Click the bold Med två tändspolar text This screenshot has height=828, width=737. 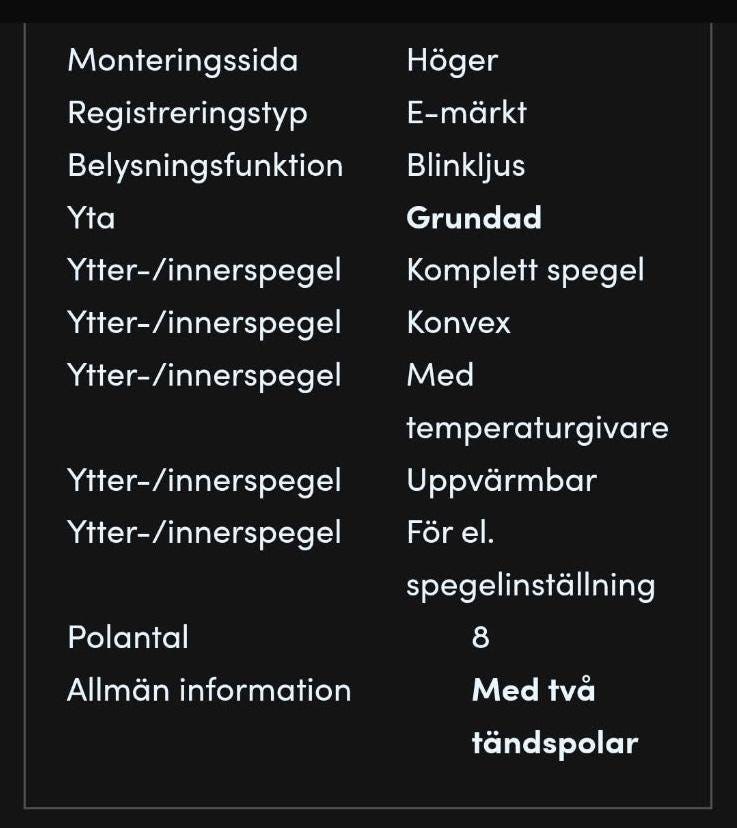tap(554, 717)
